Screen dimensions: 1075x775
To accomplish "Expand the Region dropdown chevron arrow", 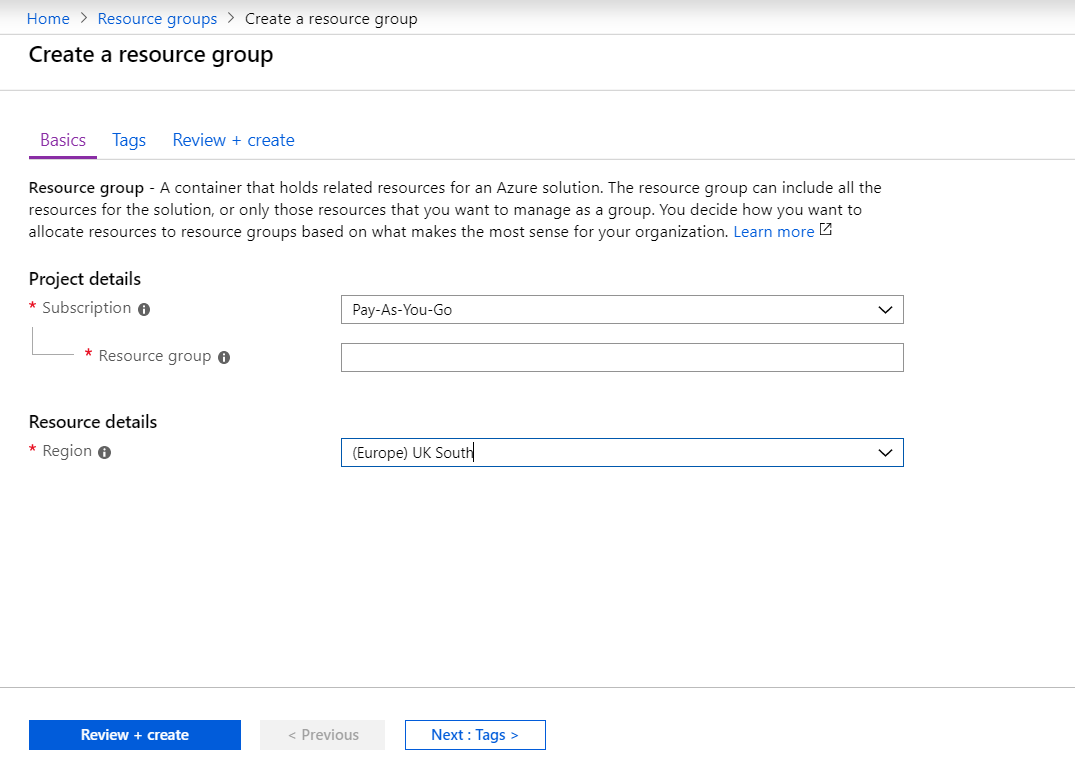I will [x=885, y=453].
